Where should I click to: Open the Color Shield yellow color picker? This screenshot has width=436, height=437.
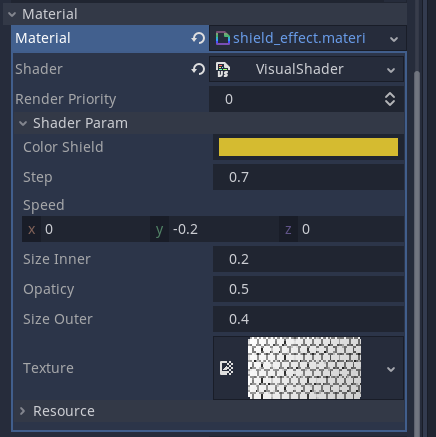pos(308,147)
